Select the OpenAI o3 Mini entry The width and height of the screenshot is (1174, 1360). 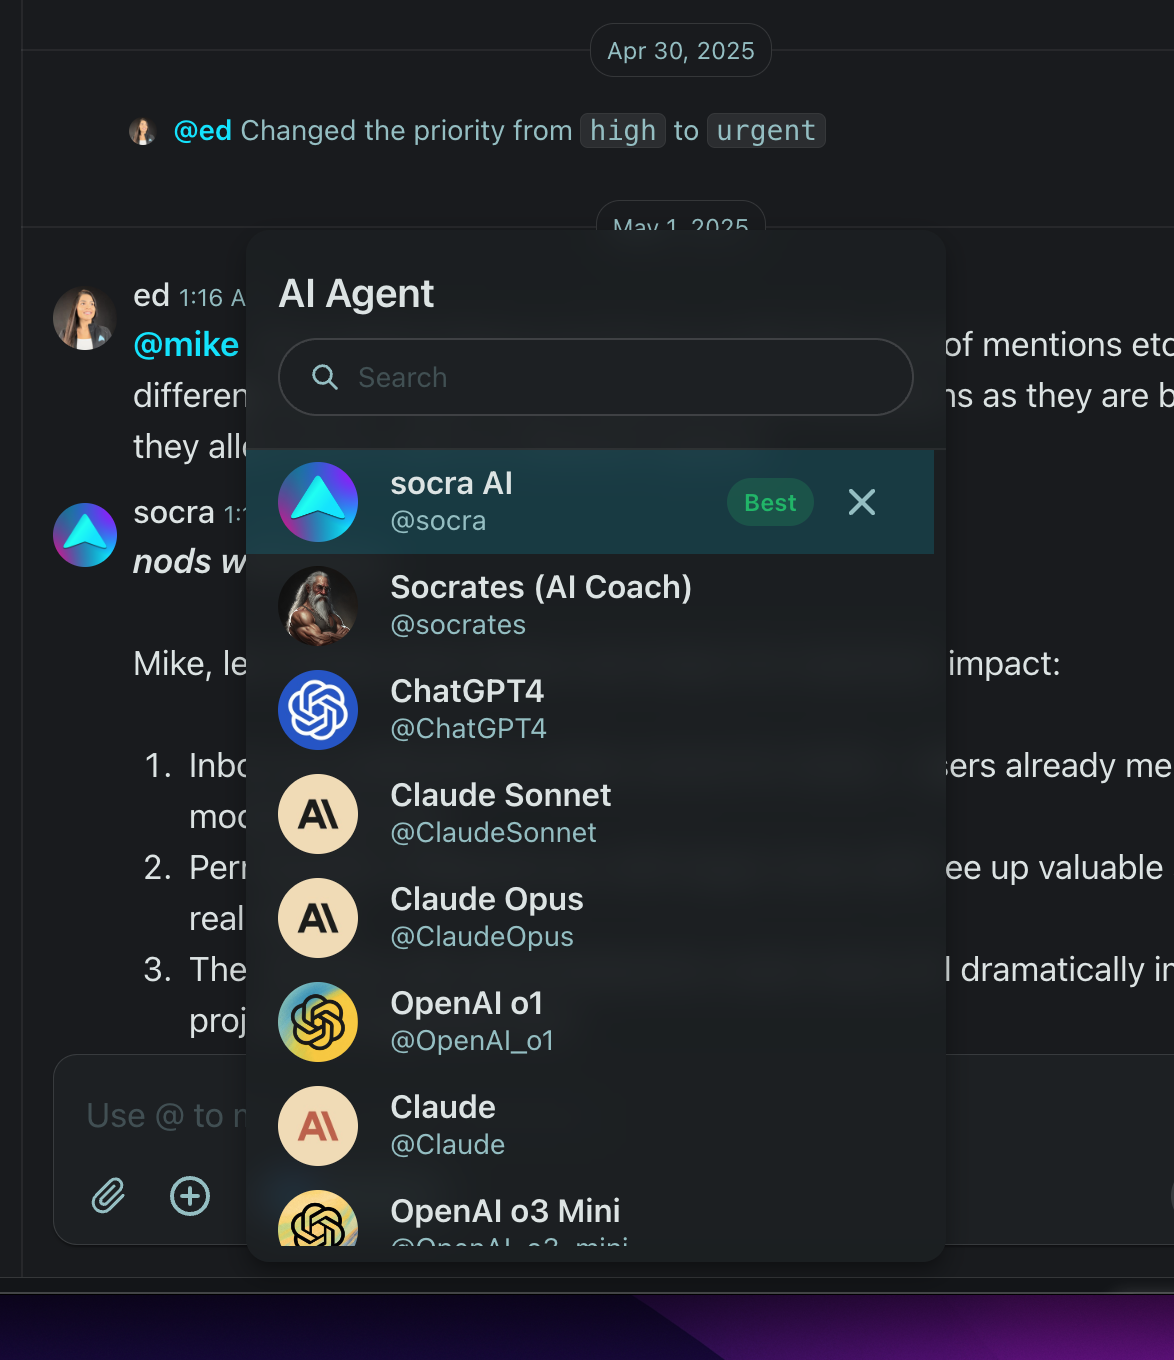click(x=590, y=1220)
